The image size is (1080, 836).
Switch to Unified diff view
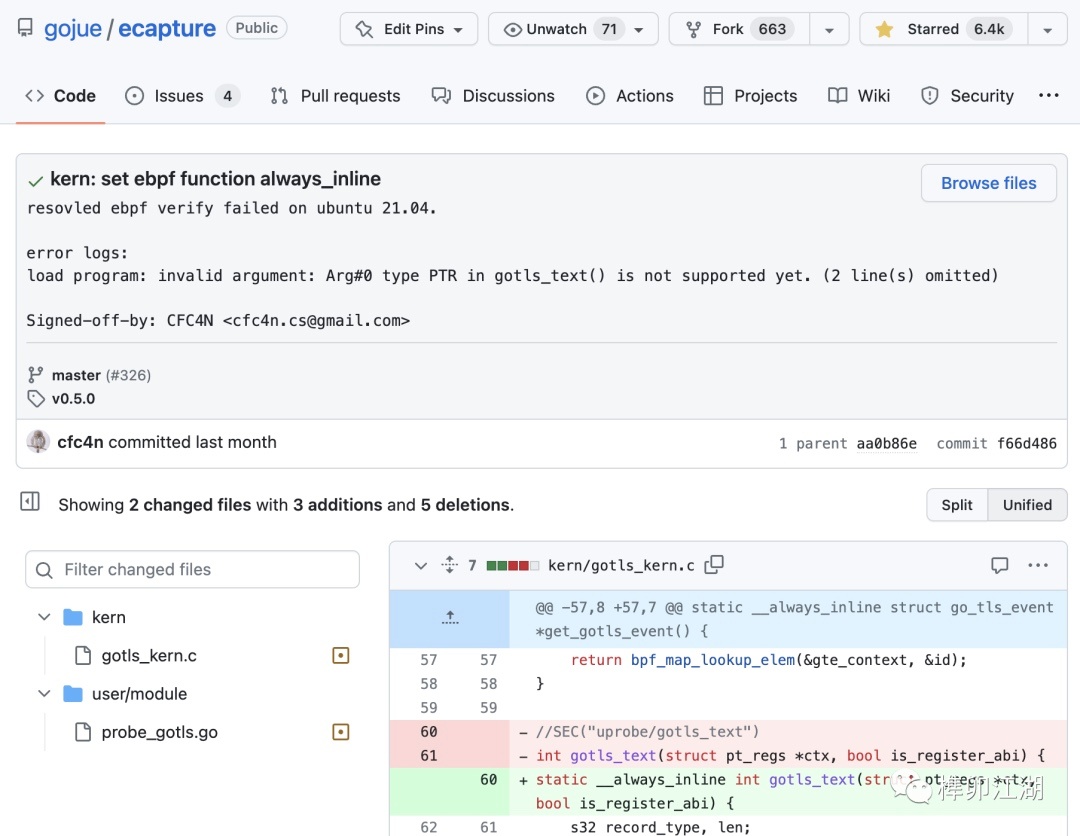(1027, 505)
